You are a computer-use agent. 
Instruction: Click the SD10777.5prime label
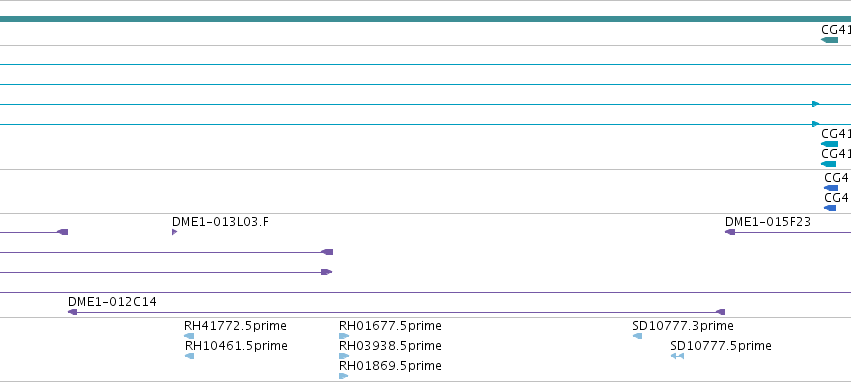tap(721, 346)
